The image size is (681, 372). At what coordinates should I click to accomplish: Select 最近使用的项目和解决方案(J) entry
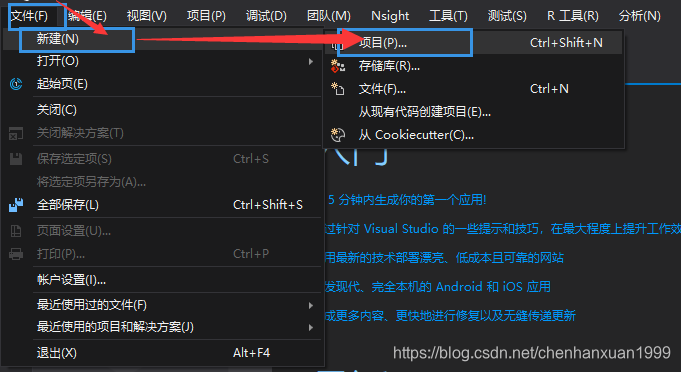(x=163, y=327)
